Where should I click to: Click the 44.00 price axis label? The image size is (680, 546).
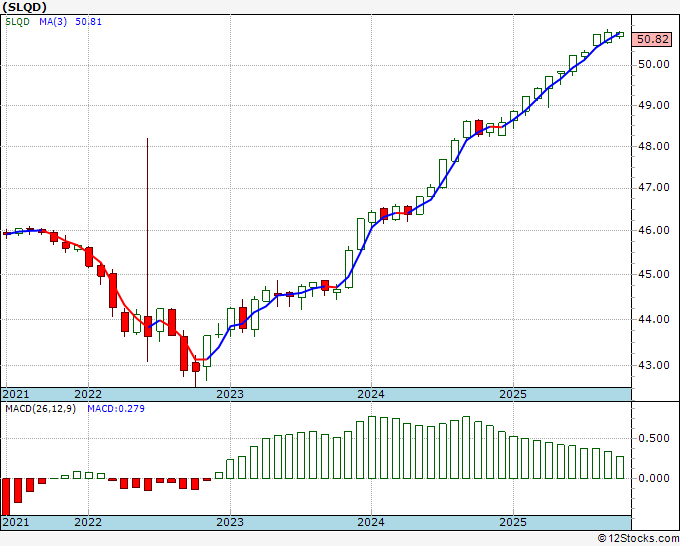click(653, 319)
